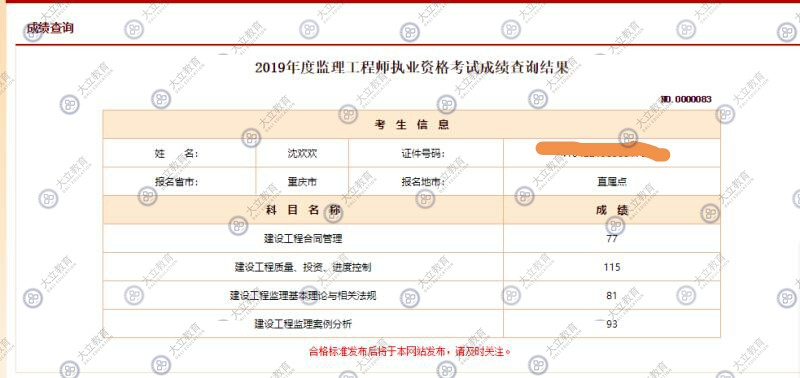Viewport: 800px width, 378px height.
Task: Click the 报名地市 label cell
Action: coord(426,181)
